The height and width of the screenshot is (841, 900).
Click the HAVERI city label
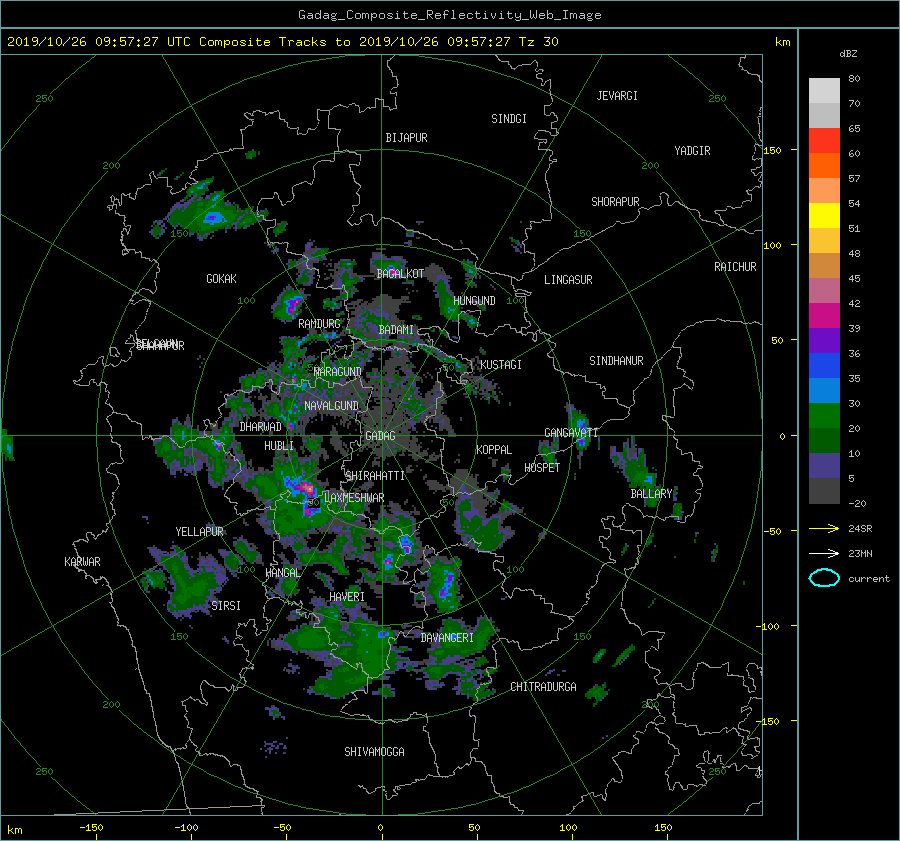point(347,597)
